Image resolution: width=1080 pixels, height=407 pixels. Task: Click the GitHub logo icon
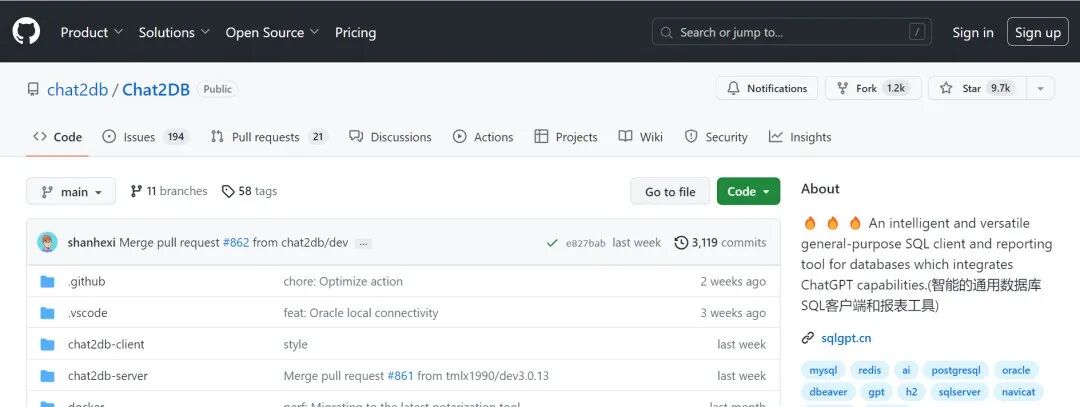coord(26,32)
